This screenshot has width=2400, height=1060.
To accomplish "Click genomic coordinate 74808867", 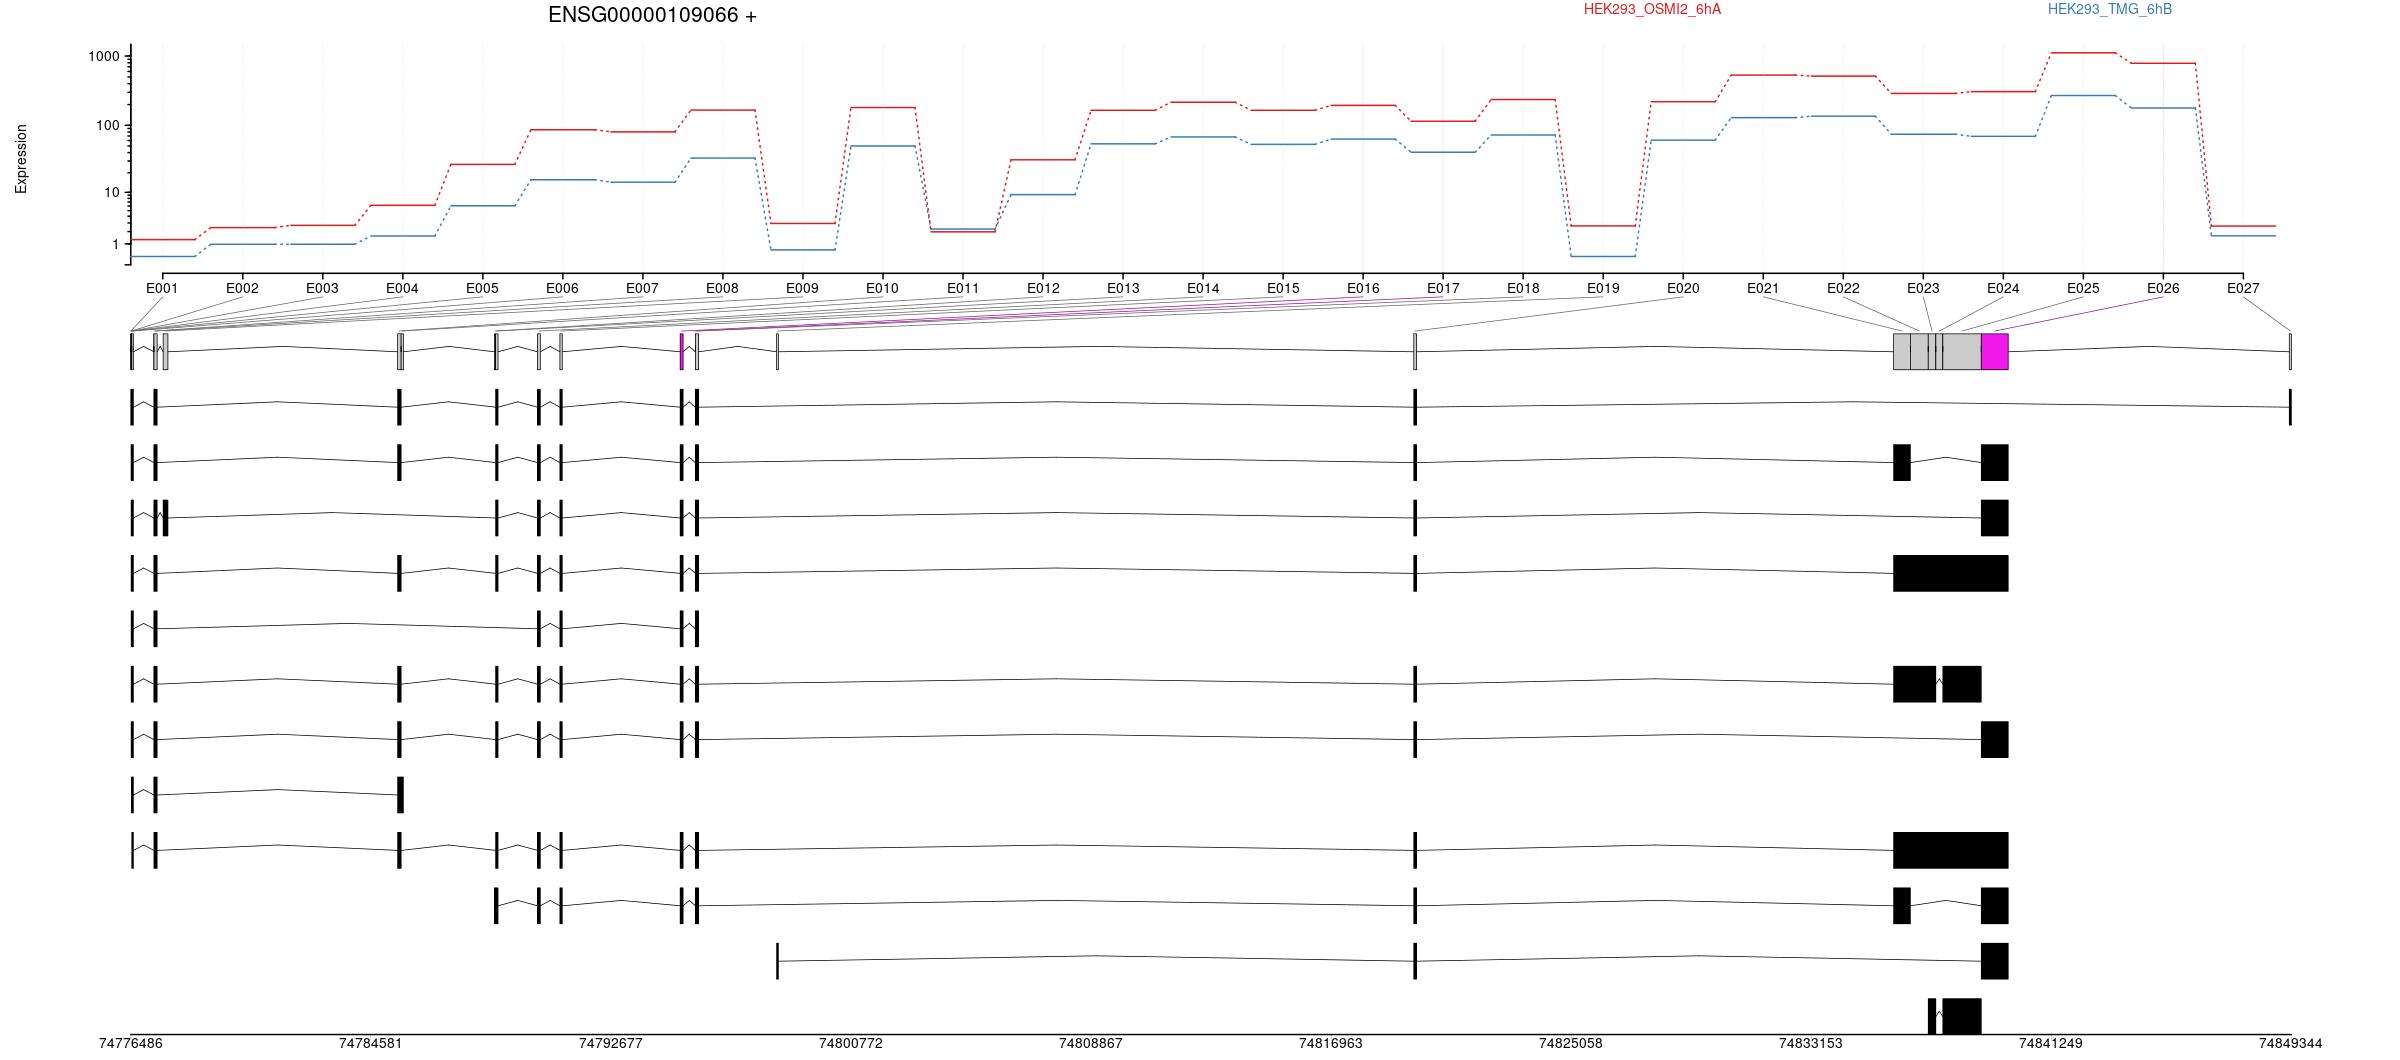I will pyautogui.click(x=1091, y=1043).
